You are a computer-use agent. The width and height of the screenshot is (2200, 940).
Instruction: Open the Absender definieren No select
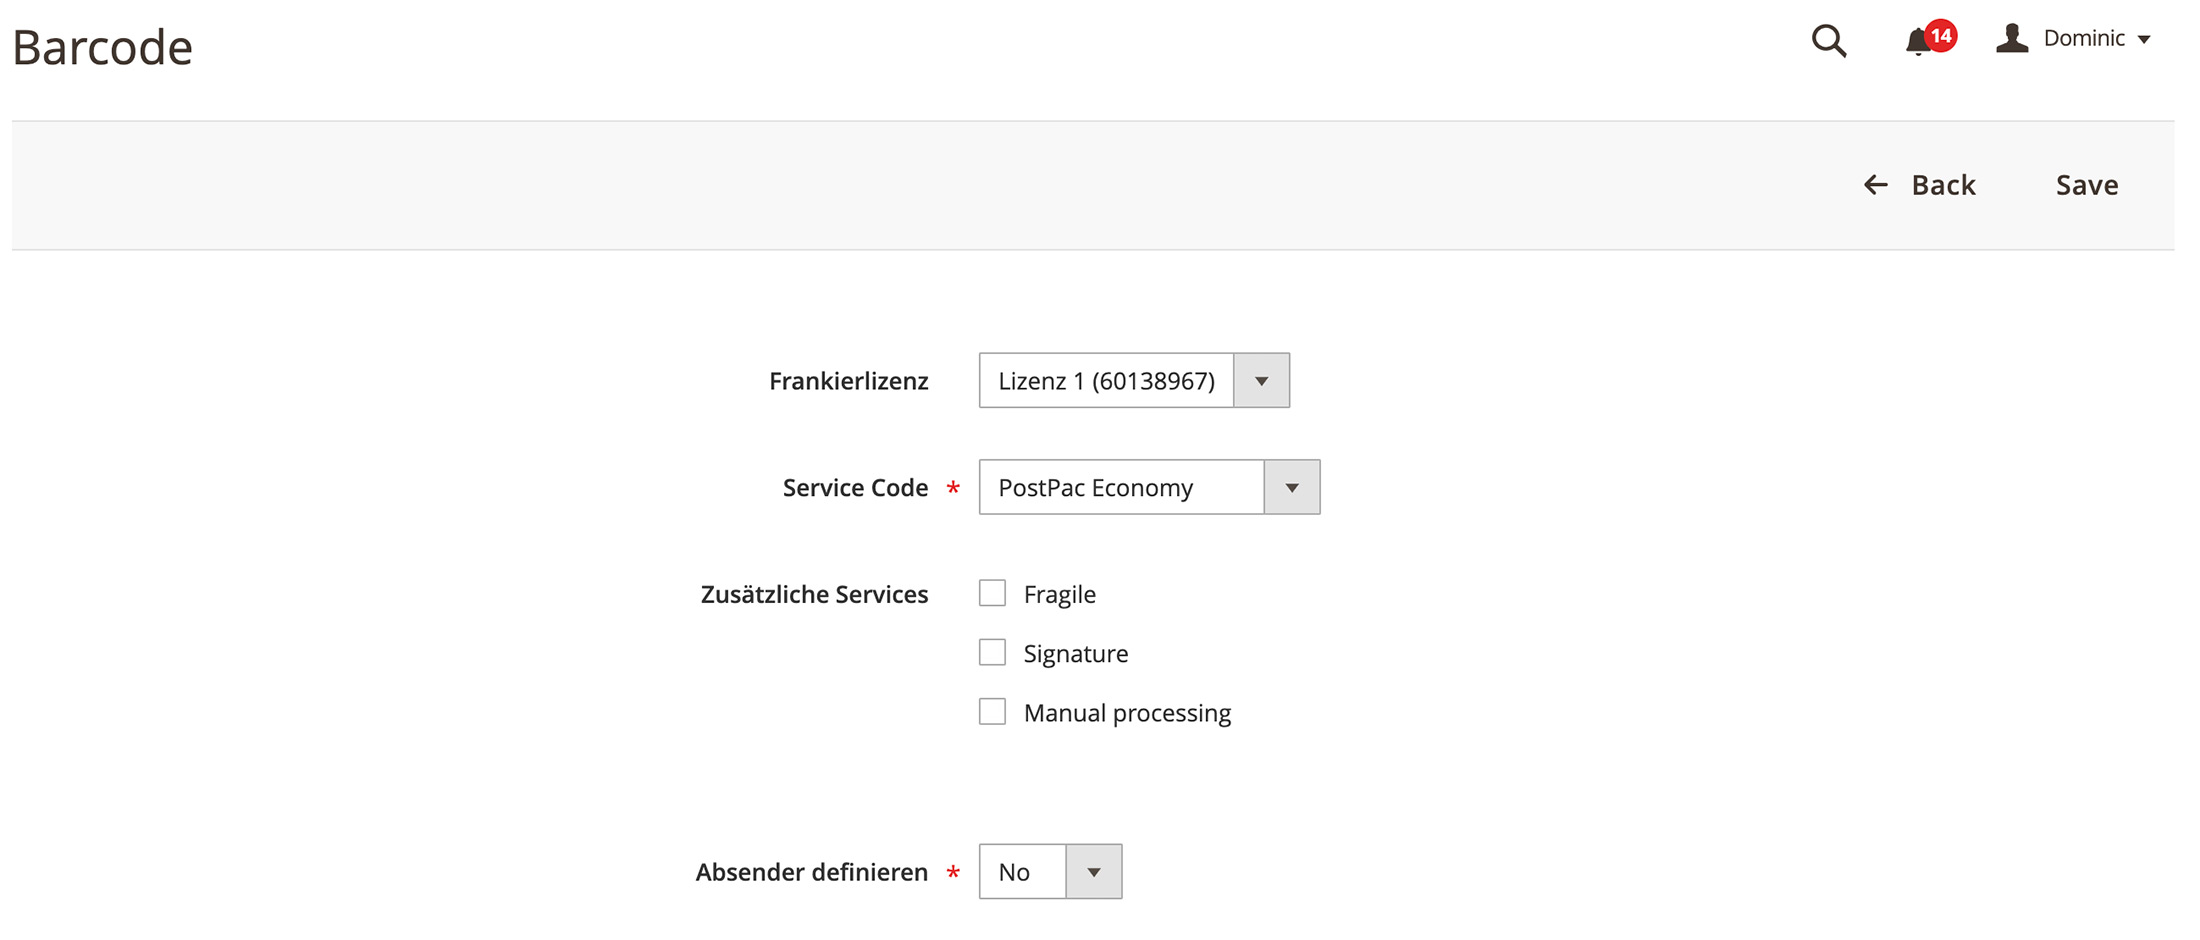1050,871
